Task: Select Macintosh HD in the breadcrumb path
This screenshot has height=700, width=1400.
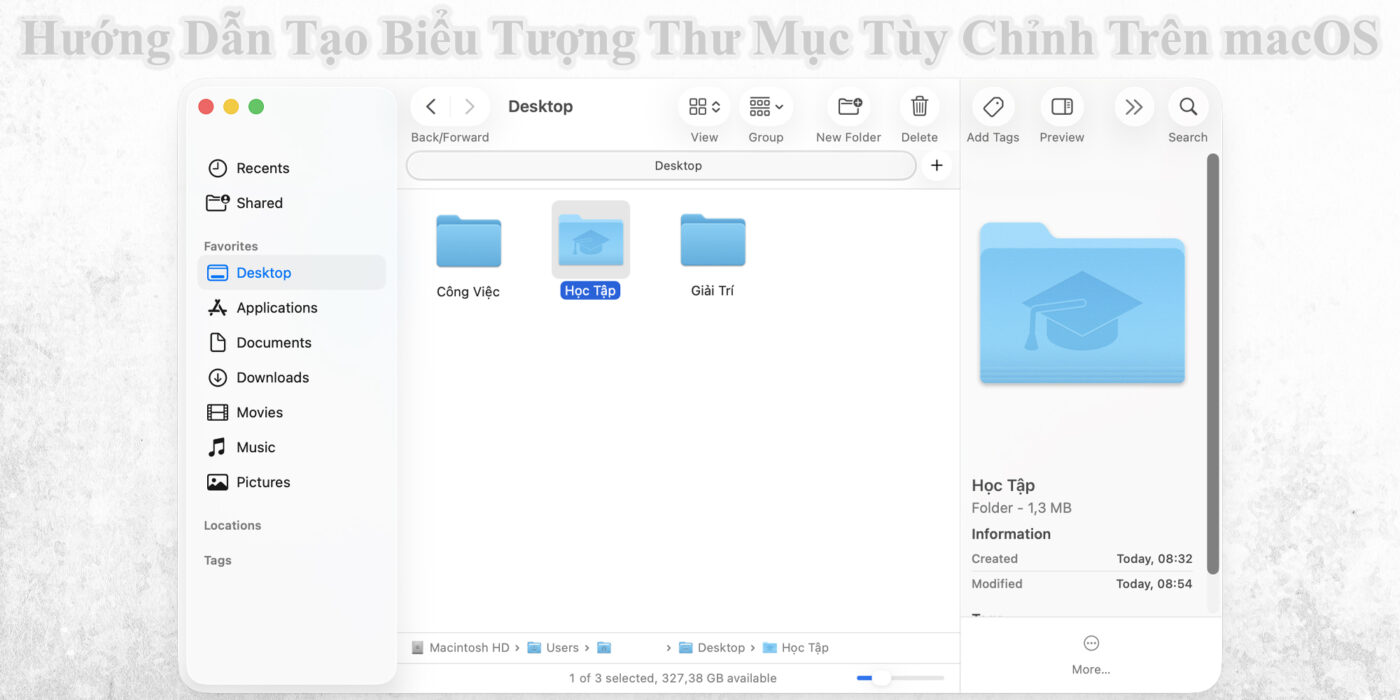Action: (x=469, y=647)
